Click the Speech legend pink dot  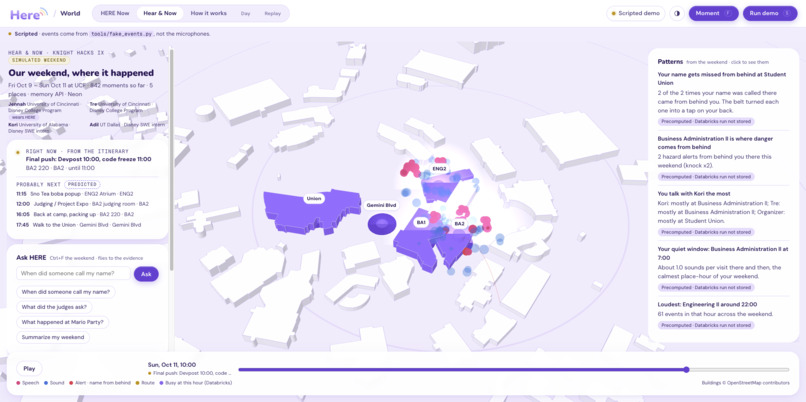[x=19, y=383]
